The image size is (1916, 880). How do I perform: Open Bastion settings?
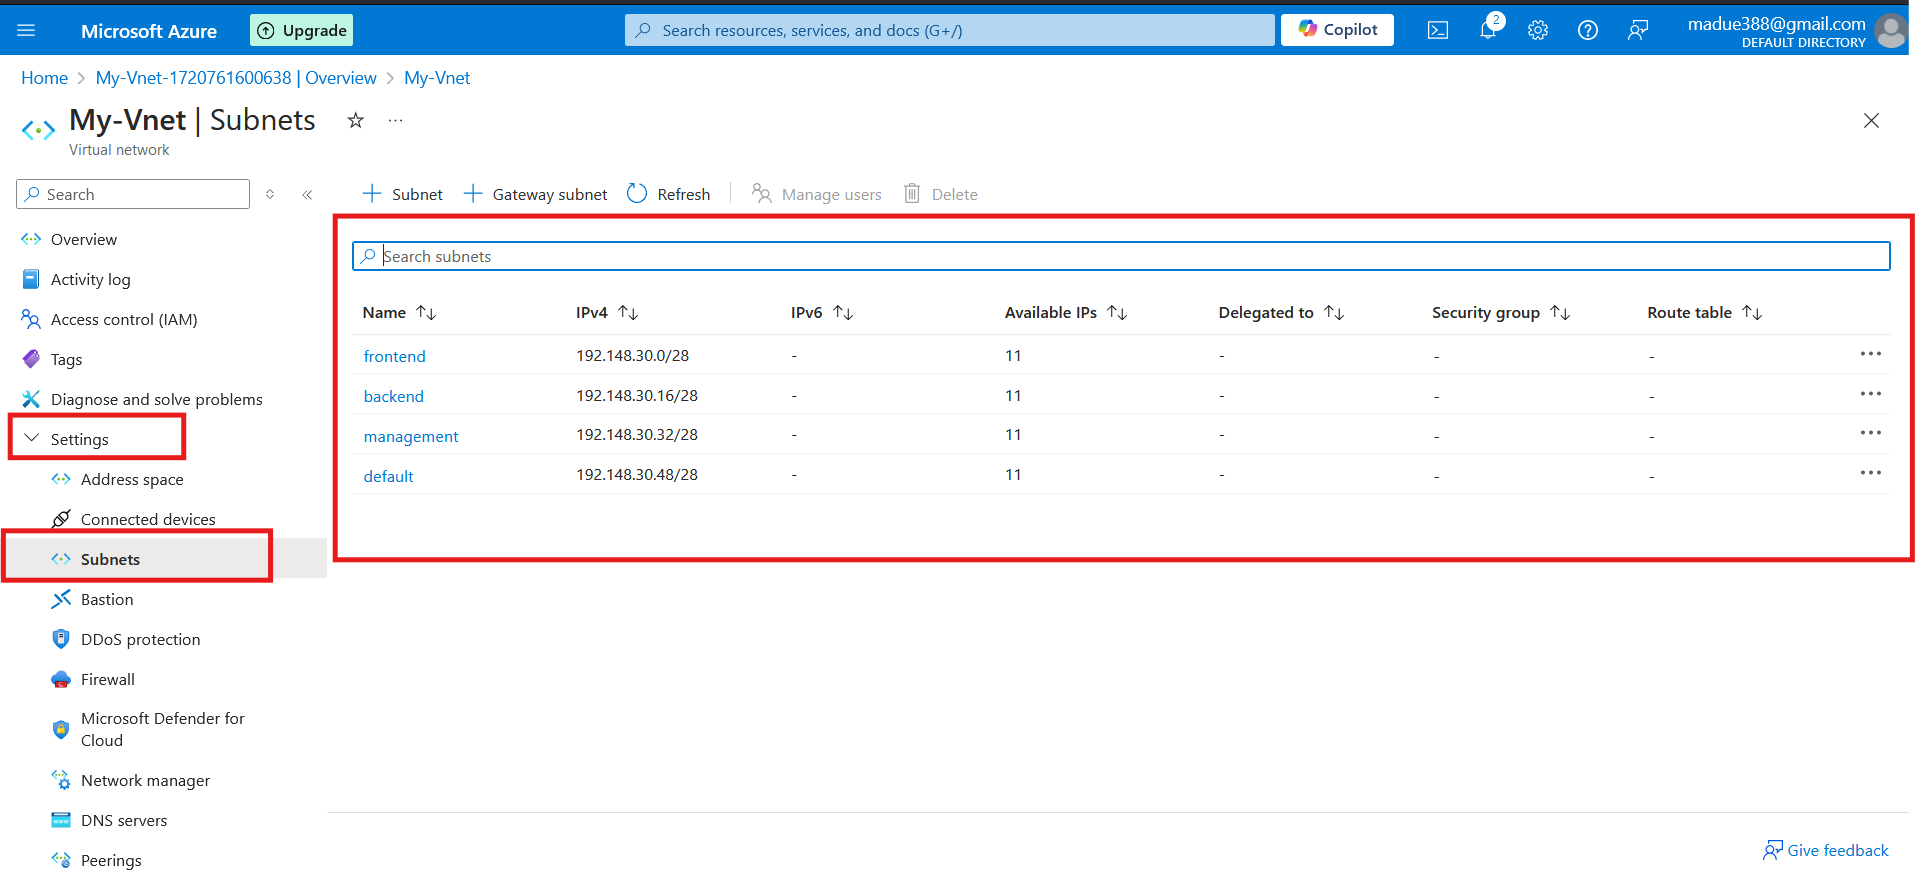click(x=107, y=600)
